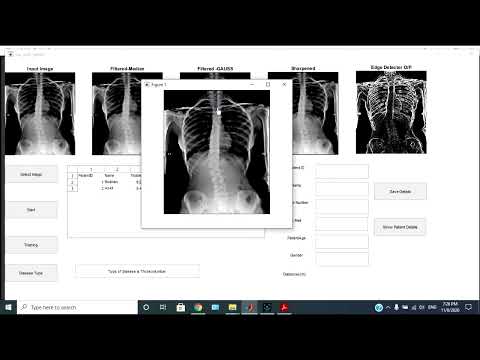The width and height of the screenshot is (480, 360).
Task: Select the Input Image X-ray thumbnail
Action: (40, 113)
